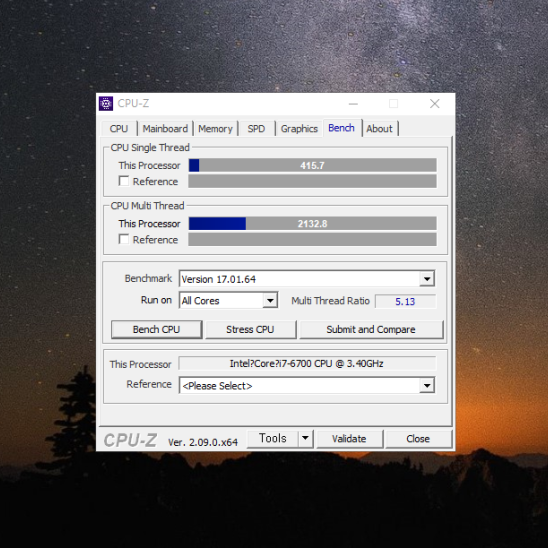Go to the Memory tab

[215, 129]
